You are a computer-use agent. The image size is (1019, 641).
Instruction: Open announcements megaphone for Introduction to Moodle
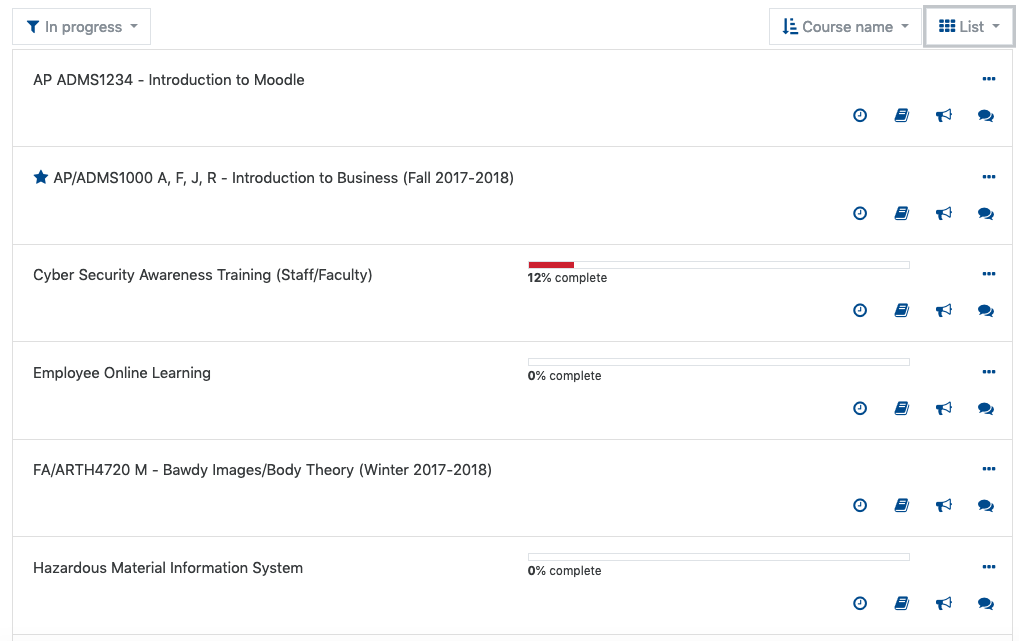[x=944, y=116]
